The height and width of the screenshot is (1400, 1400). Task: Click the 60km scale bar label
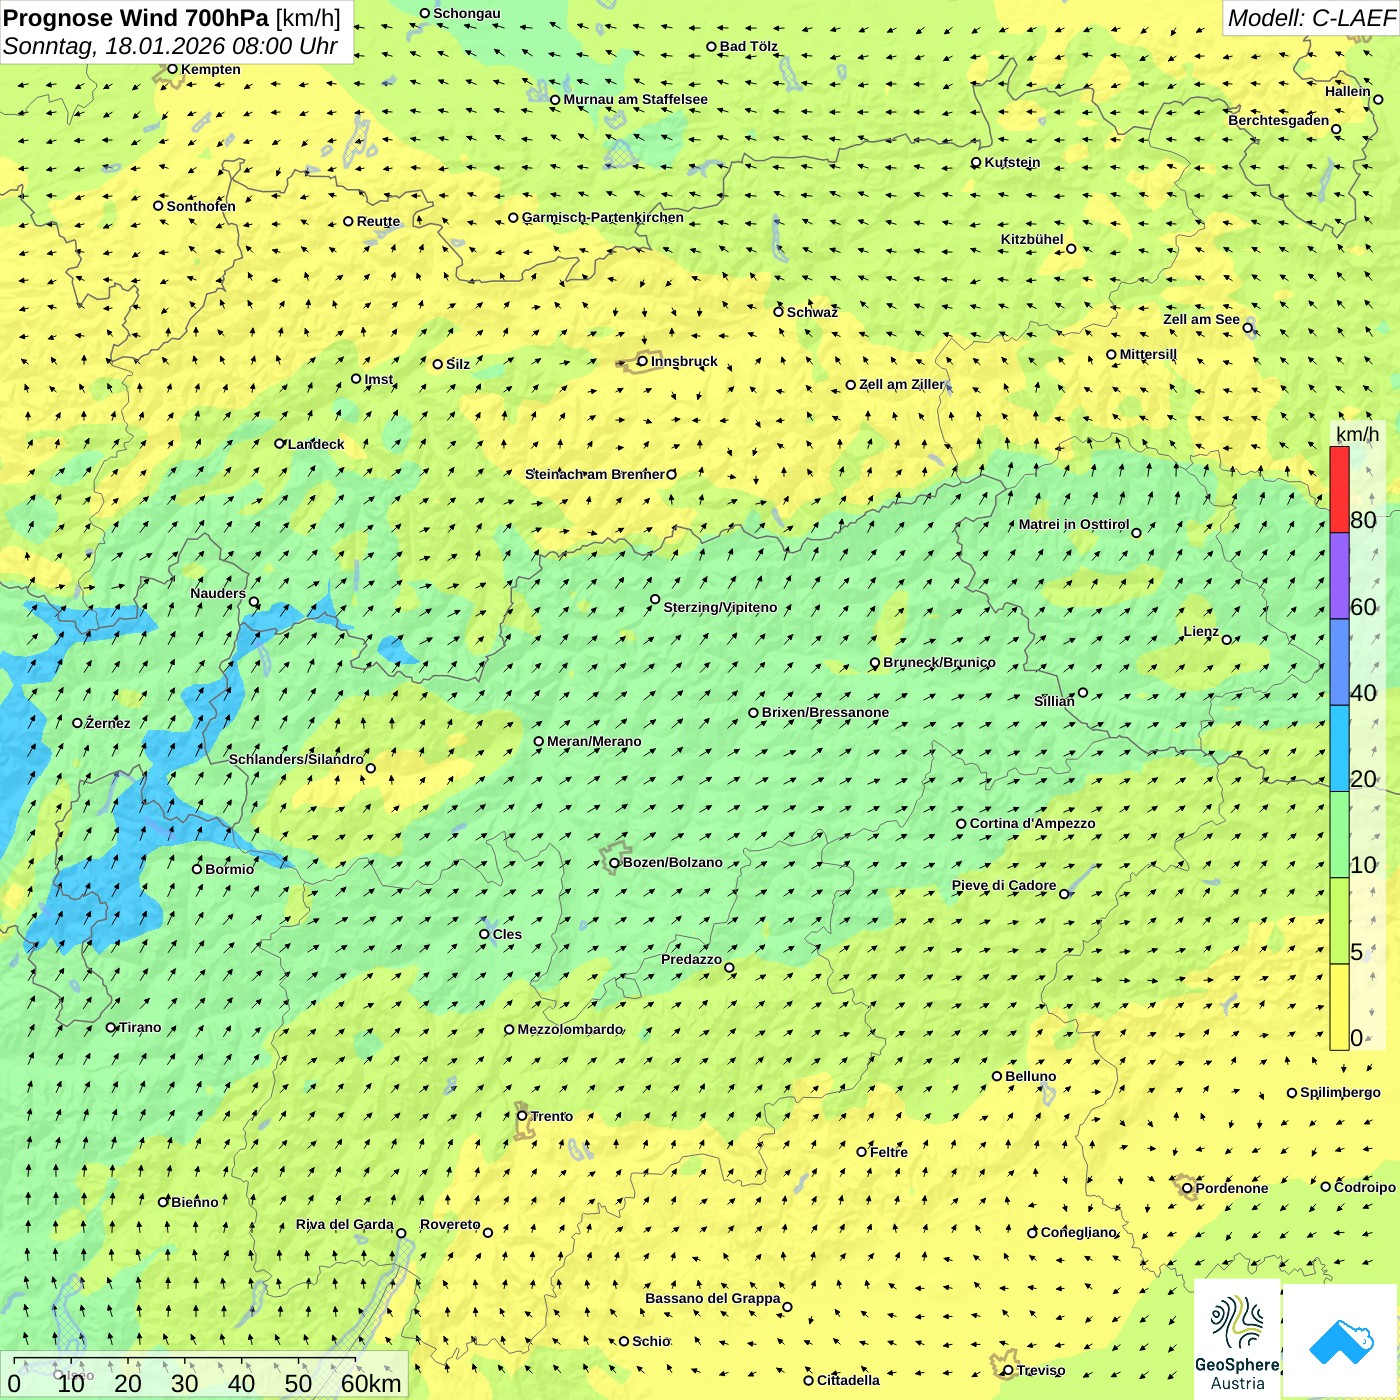[371, 1383]
